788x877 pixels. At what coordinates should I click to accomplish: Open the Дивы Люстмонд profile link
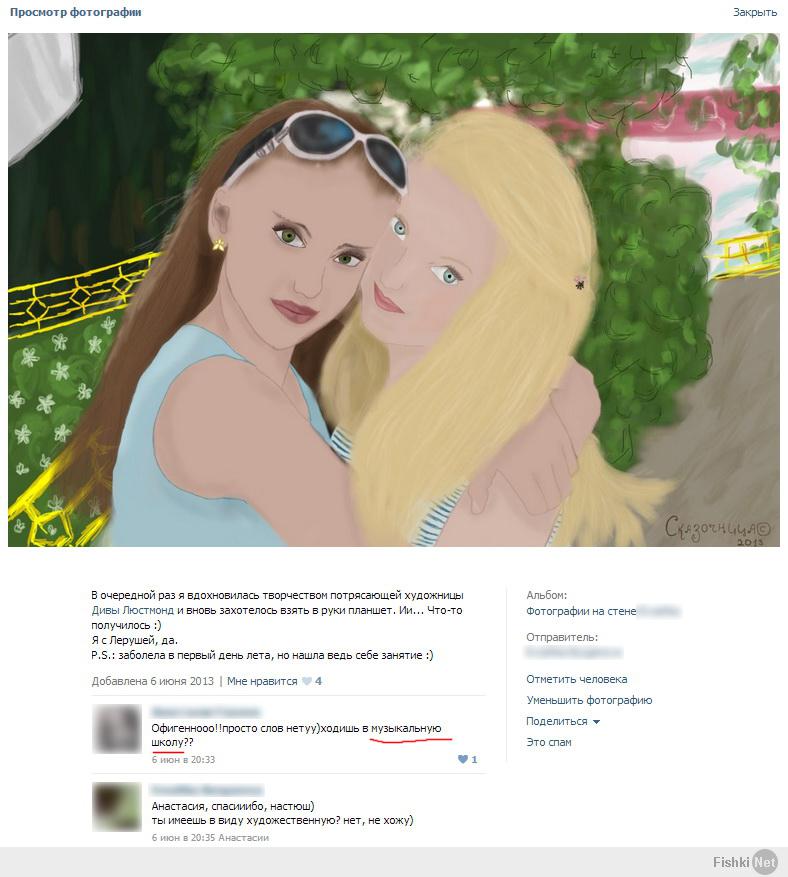pos(133,610)
